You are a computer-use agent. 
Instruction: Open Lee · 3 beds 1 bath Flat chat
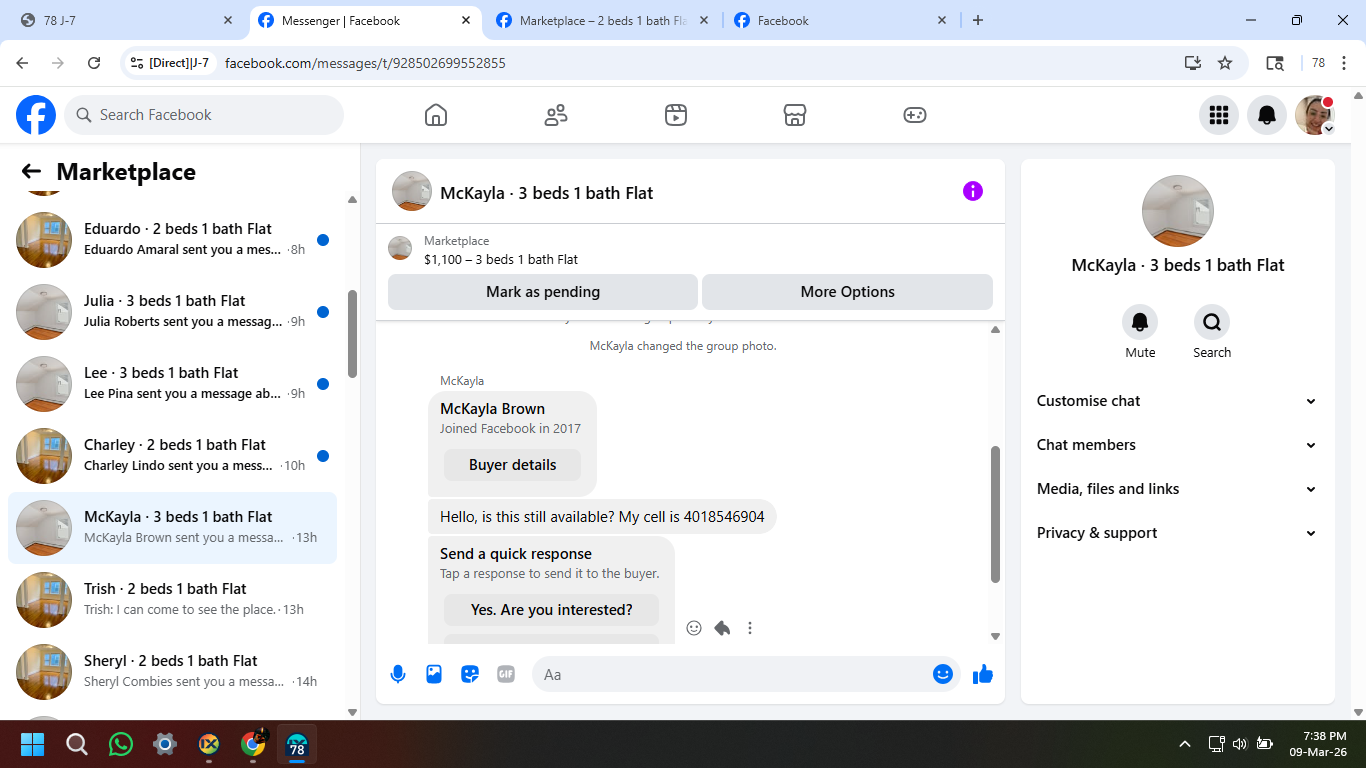pyautogui.click(x=172, y=384)
